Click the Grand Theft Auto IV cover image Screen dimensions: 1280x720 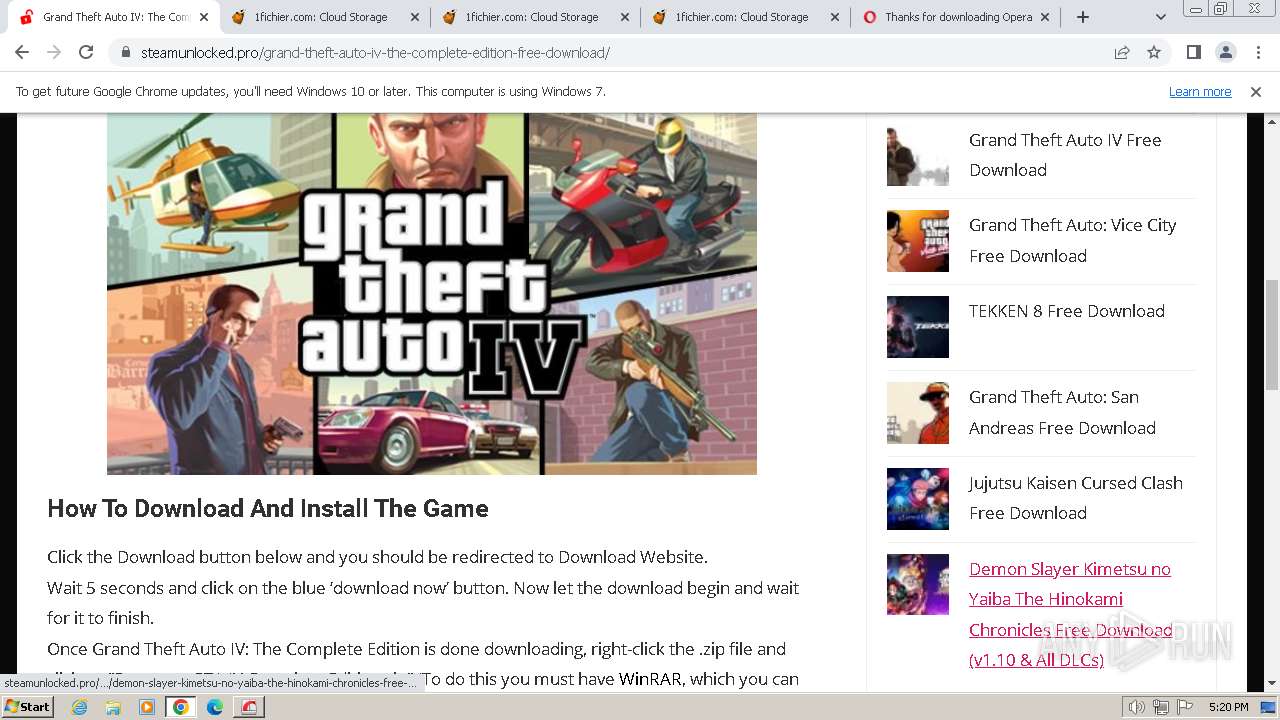tap(432, 294)
